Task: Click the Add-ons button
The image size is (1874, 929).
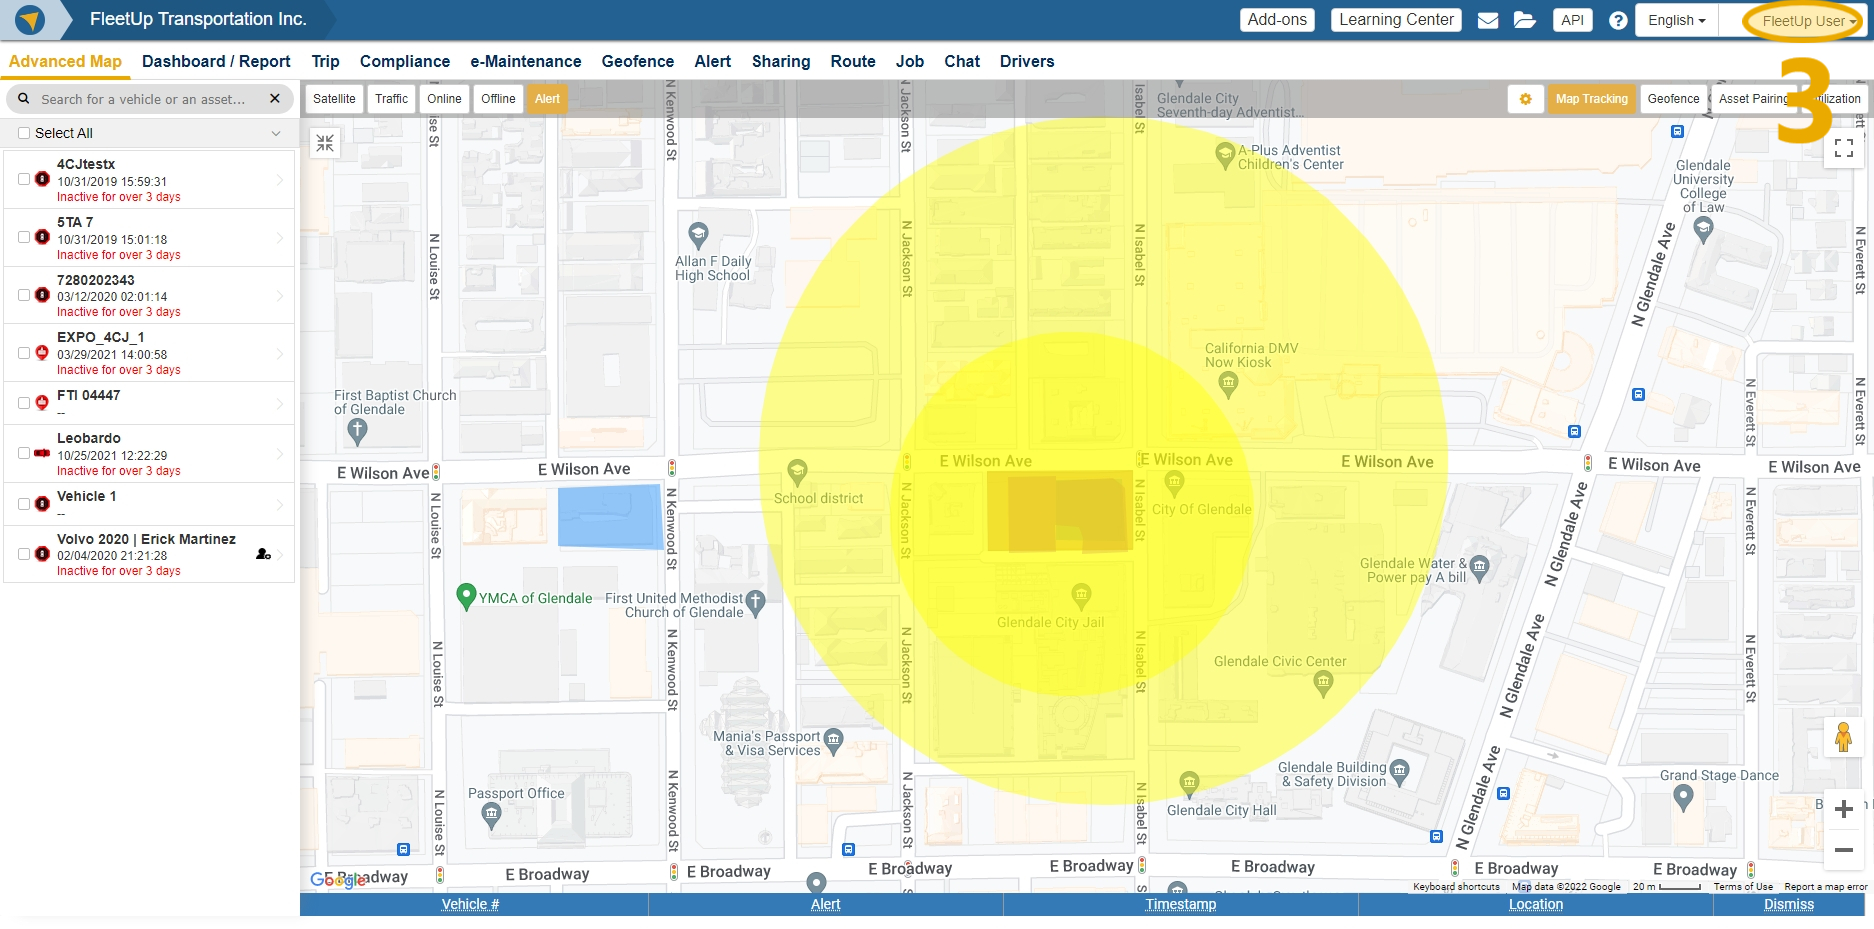Action: tap(1277, 20)
